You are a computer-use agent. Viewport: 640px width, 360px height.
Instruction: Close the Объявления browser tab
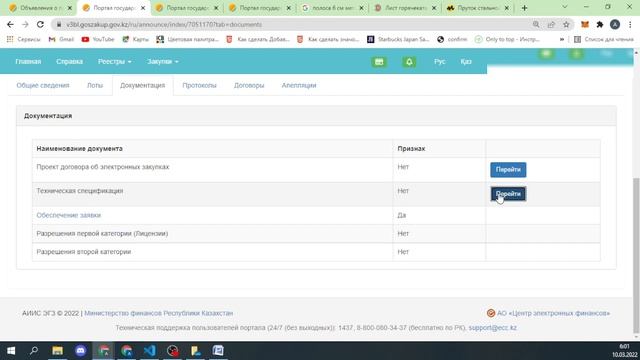[x=69, y=8]
